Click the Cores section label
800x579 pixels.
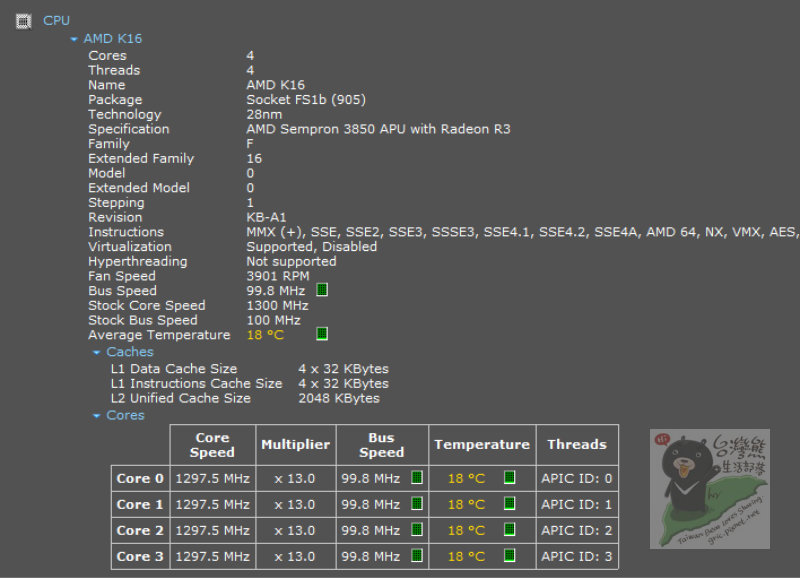point(125,416)
